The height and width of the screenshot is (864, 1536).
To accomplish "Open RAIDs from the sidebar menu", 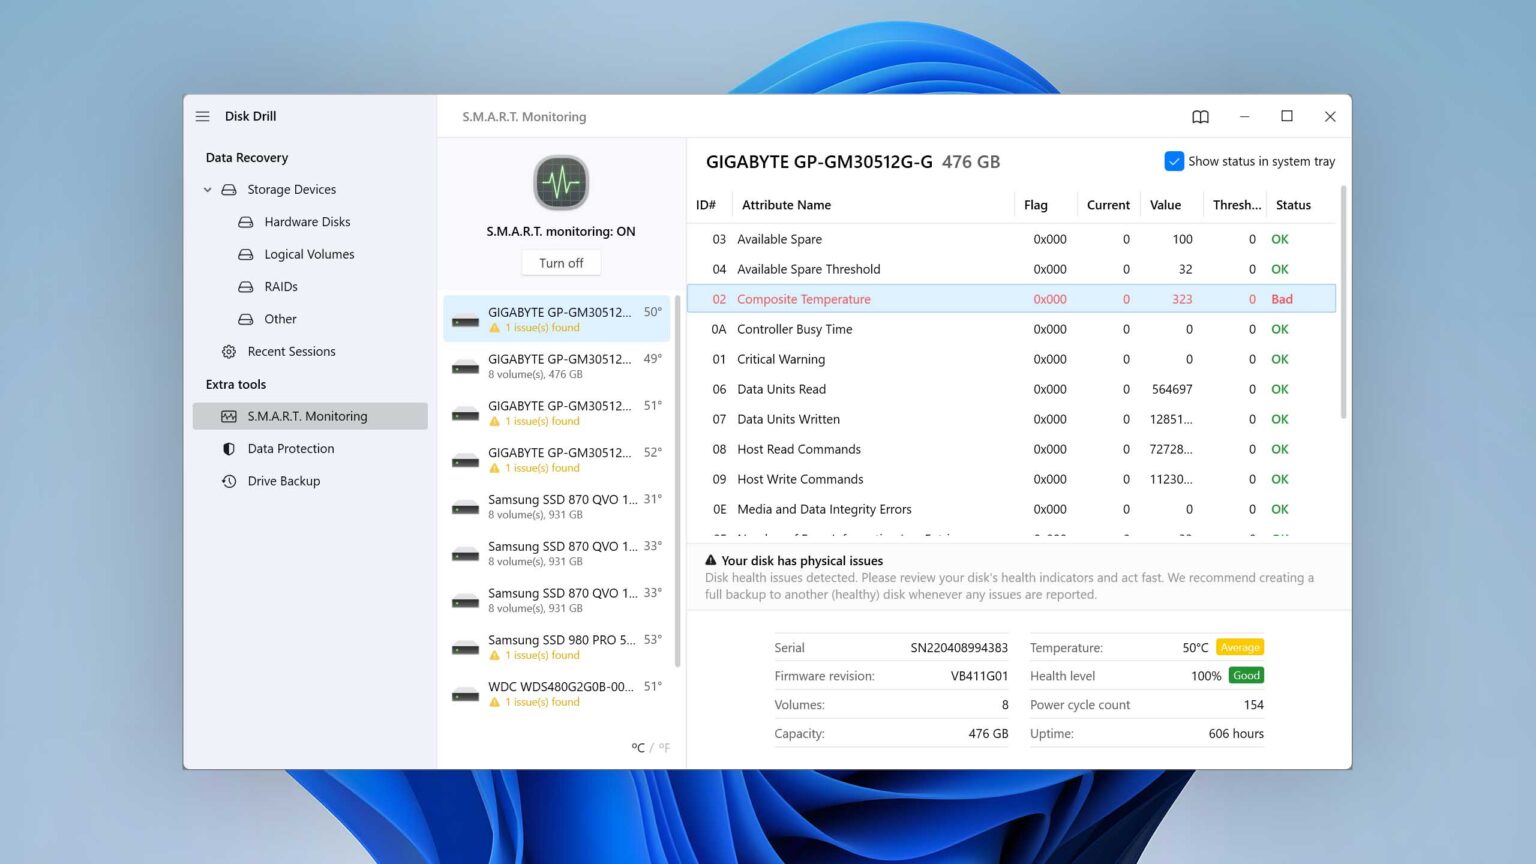I will (281, 286).
